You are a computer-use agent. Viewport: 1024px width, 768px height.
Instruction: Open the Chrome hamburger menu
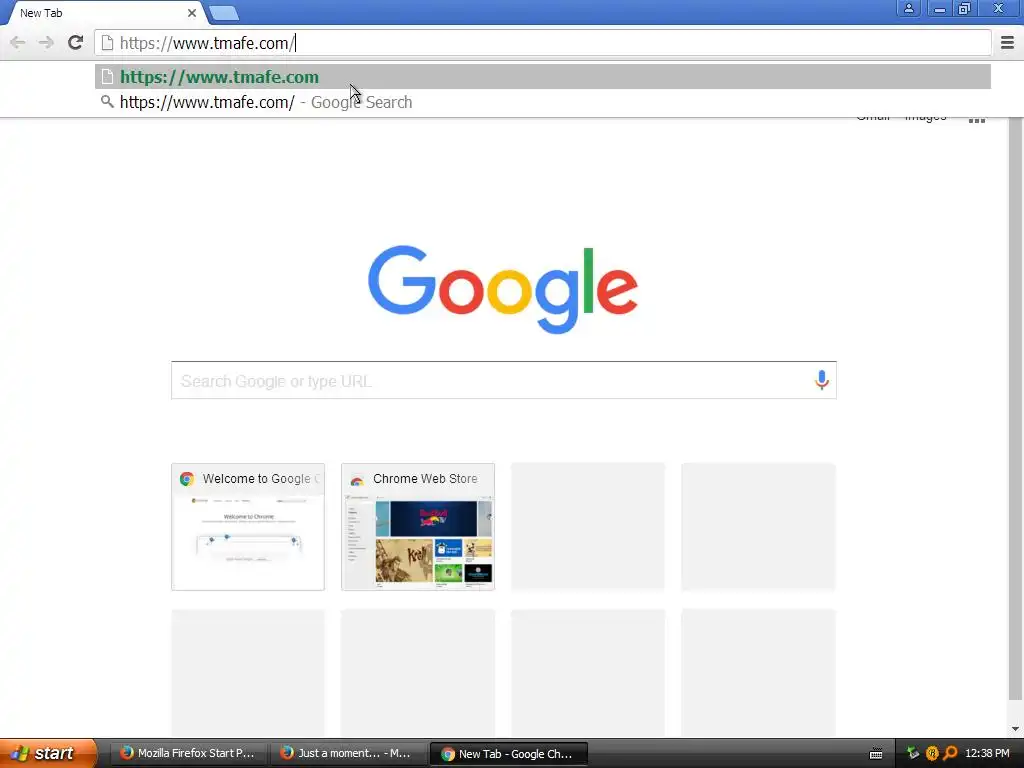pos(1007,43)
